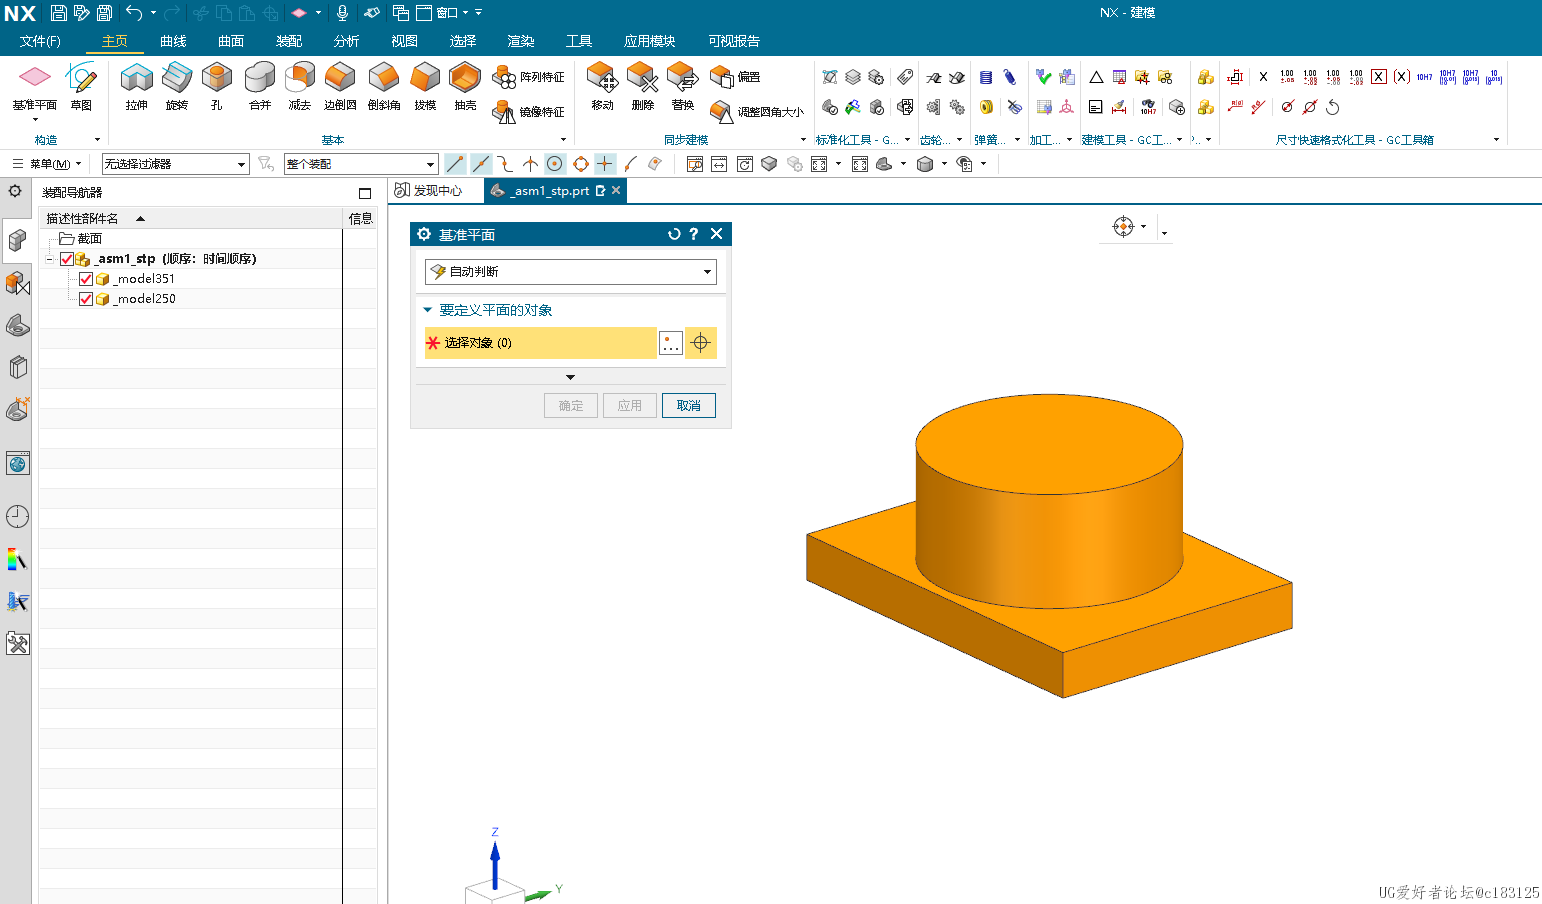
Task: Expand the 基本 group dropdown arrow
Action: coord(564,140)
